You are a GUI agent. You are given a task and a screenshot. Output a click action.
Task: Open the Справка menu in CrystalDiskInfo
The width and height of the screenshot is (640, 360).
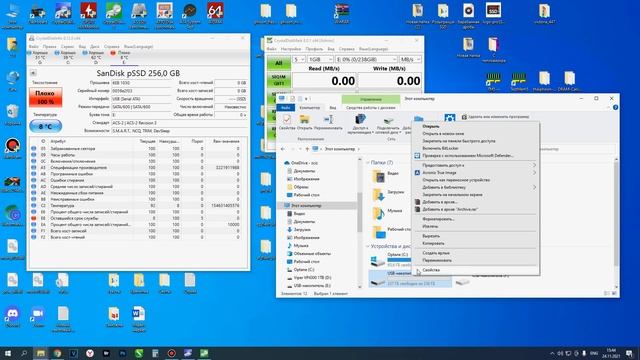[x=111, y=47]
